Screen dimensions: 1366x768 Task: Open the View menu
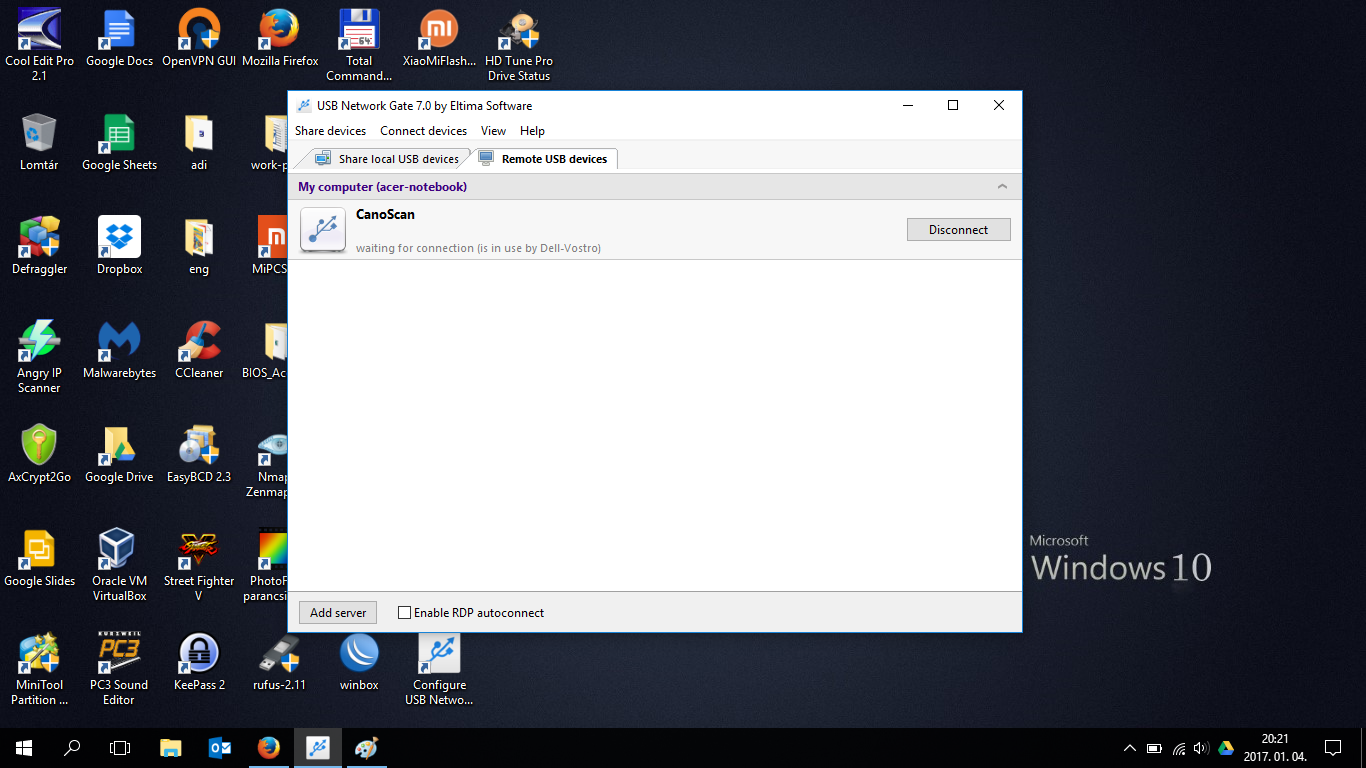click(x=493, y=131)
